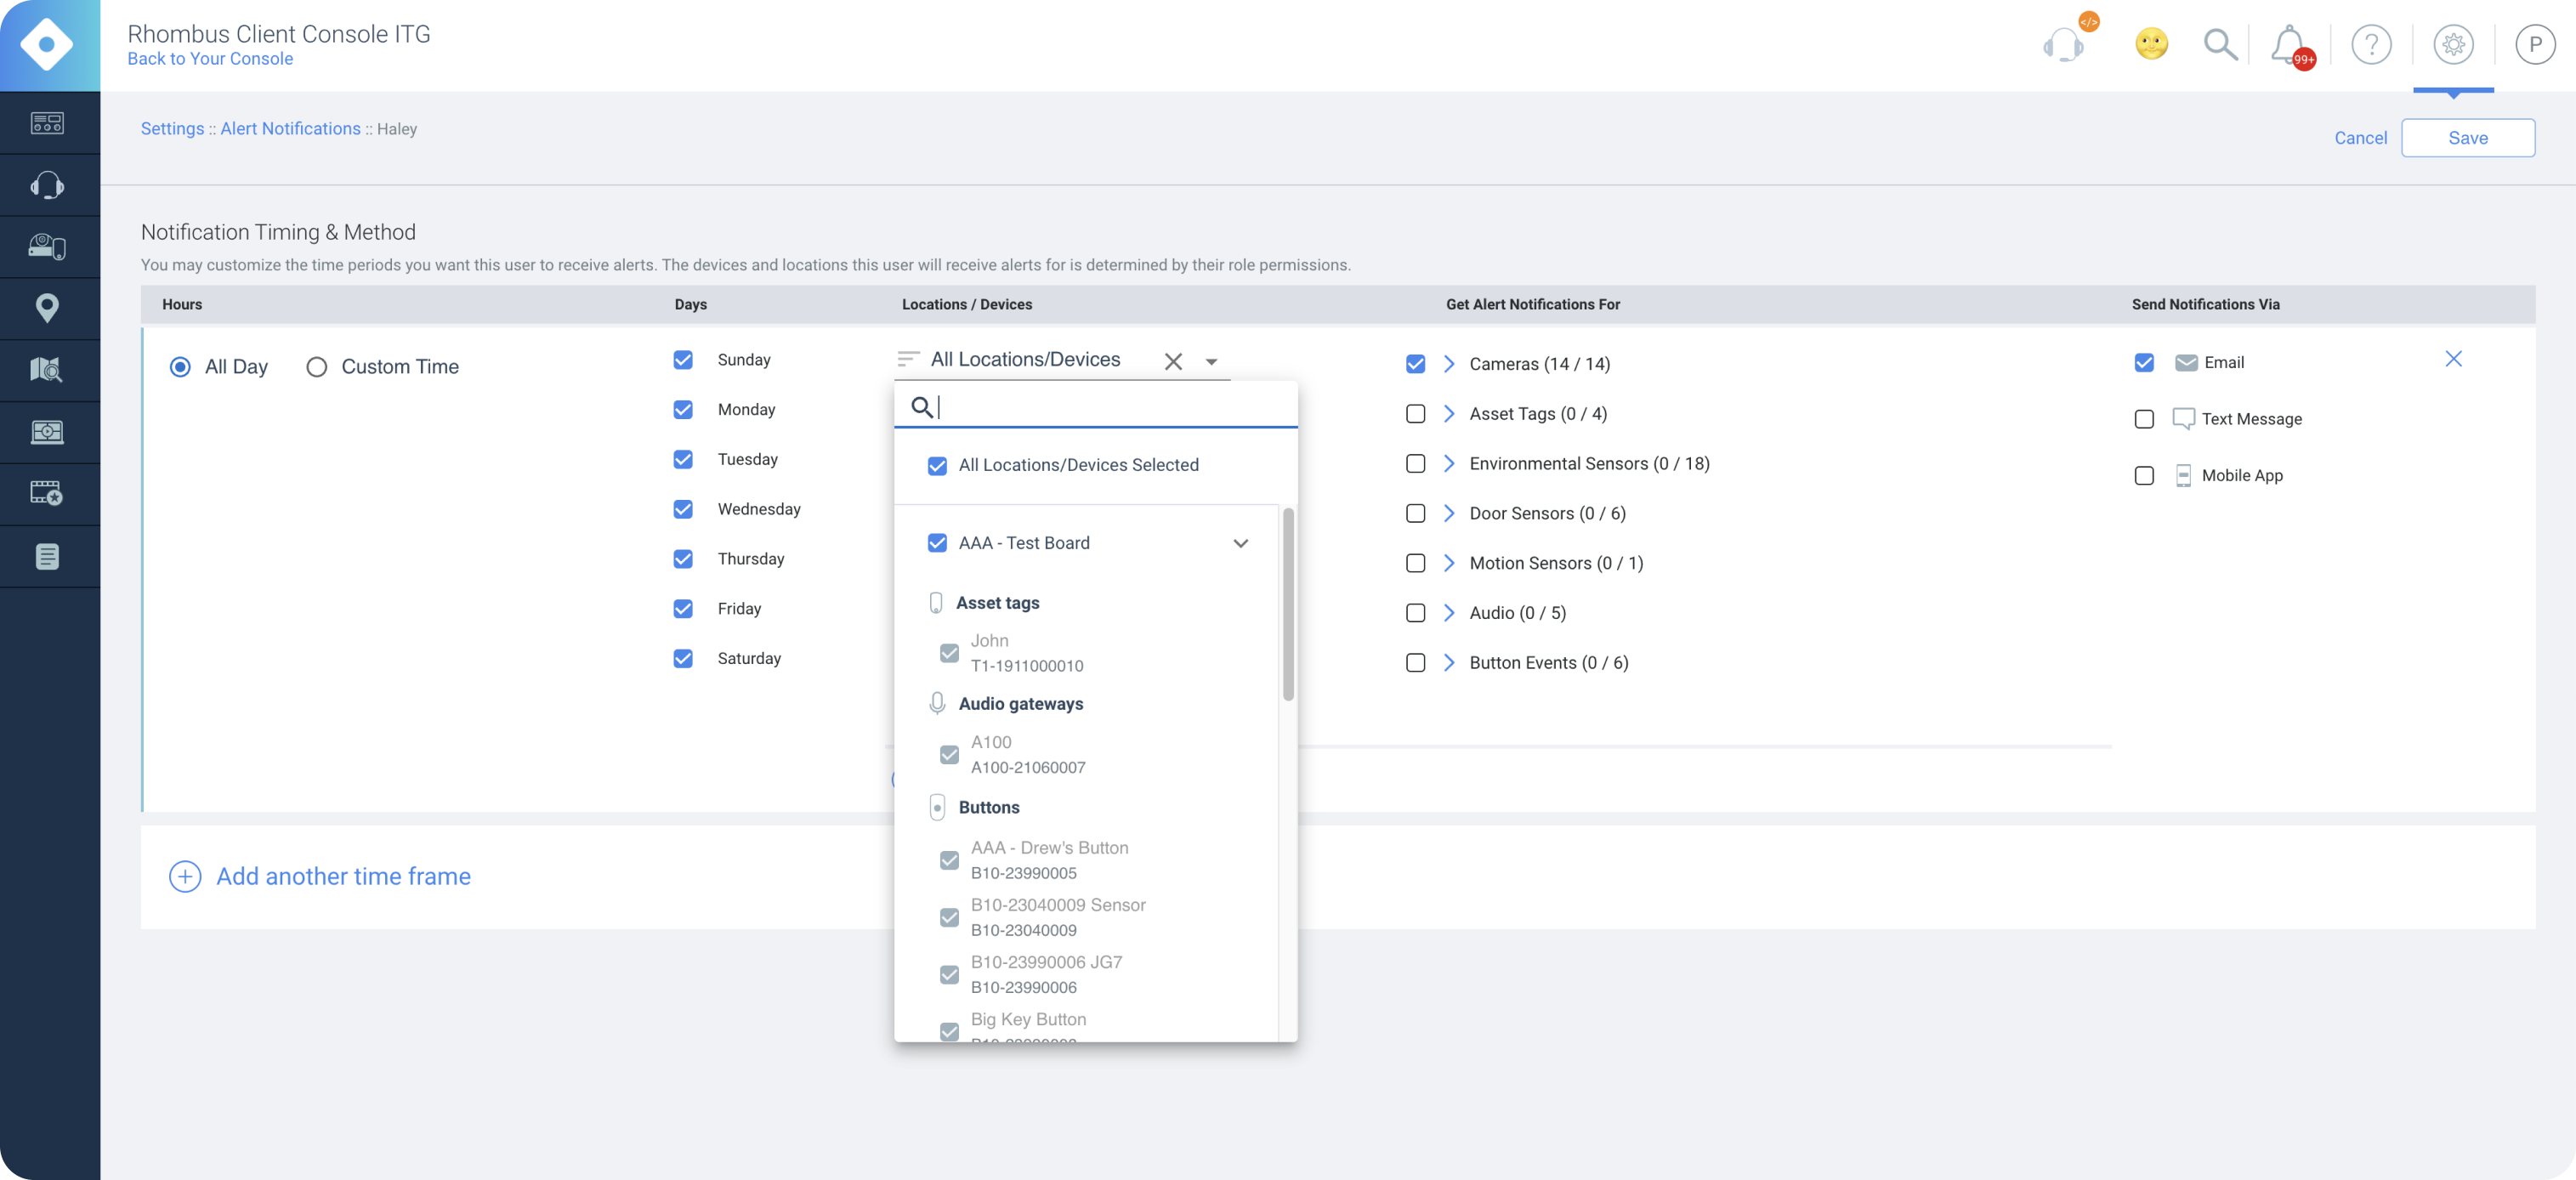Screen dimensions: 2576x1180
Task: Expand the Environmental Sensors chevron
Action: [1448, 464]
